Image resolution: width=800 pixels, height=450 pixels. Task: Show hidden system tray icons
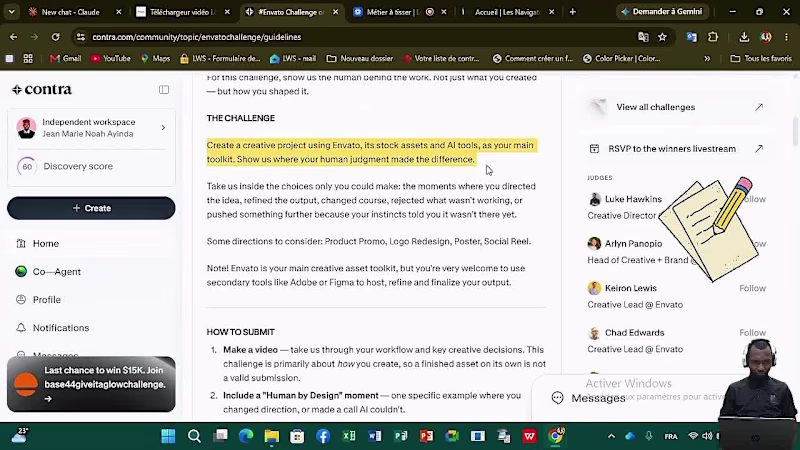click(x=611, y=436)
